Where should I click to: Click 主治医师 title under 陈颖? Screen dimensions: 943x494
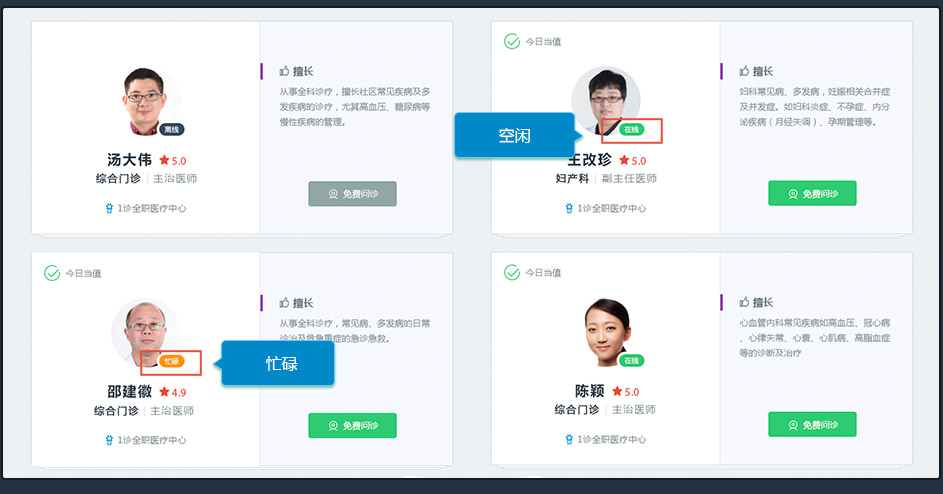click(634, 410)
